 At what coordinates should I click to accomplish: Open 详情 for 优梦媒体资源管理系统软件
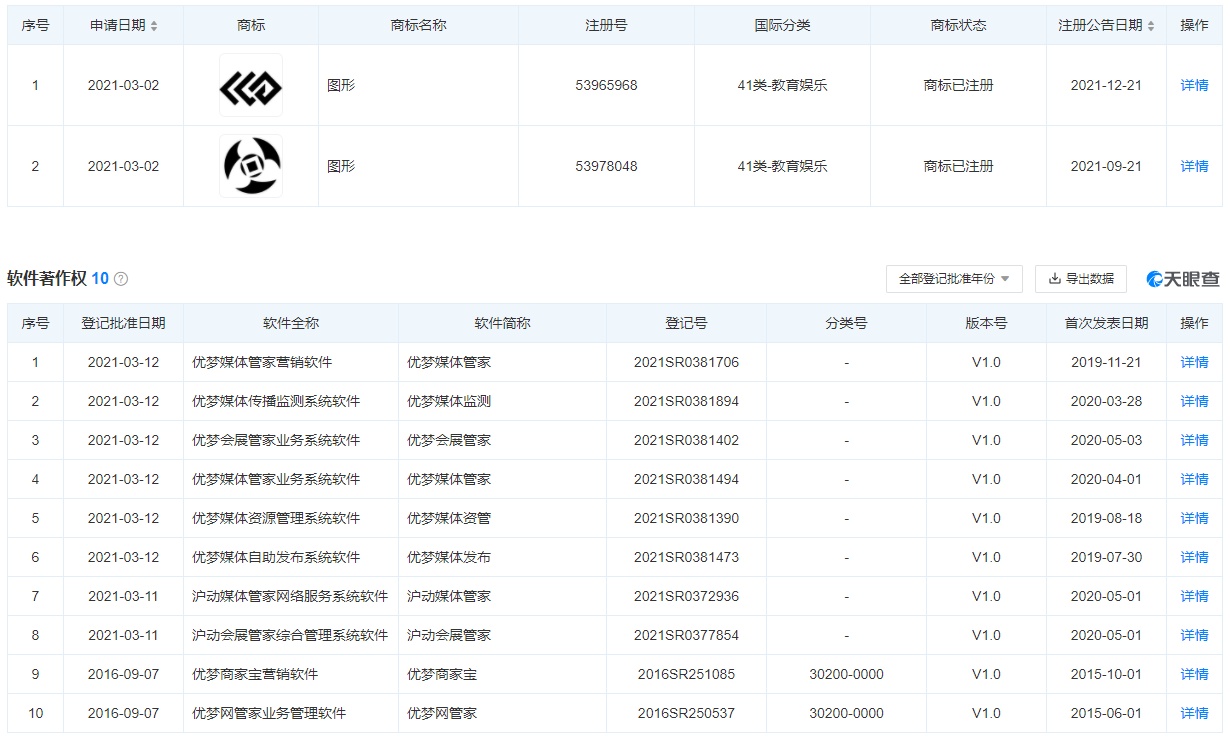coord(1194,518)
